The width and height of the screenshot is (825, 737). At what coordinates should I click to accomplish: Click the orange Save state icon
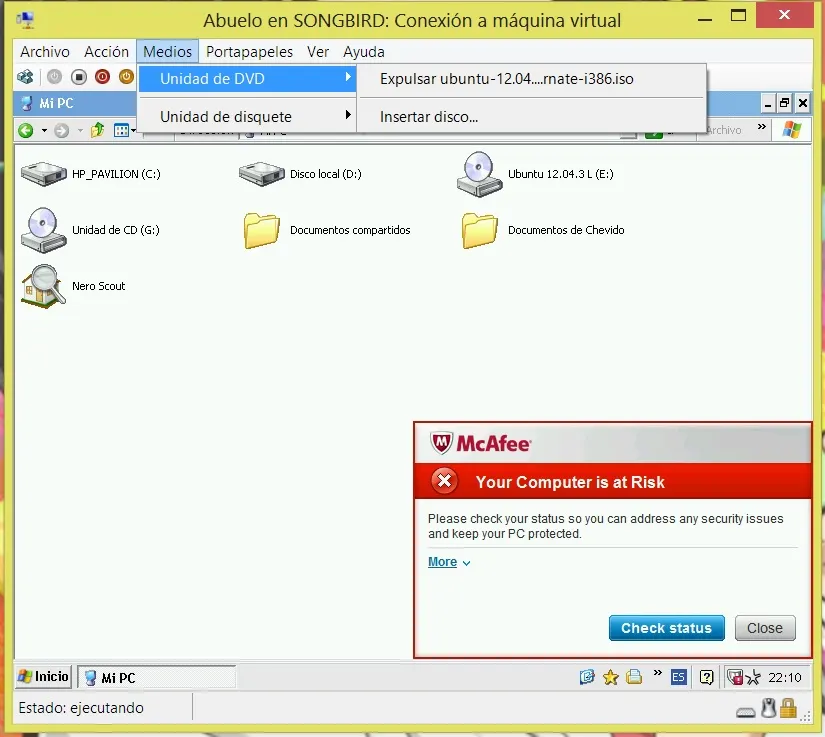point(126,77)
